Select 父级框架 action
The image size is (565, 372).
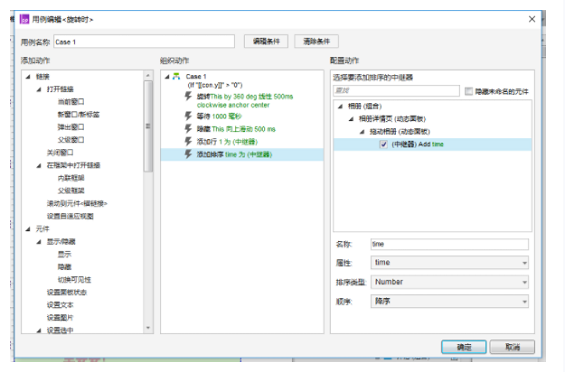click(x=71, y=190)
